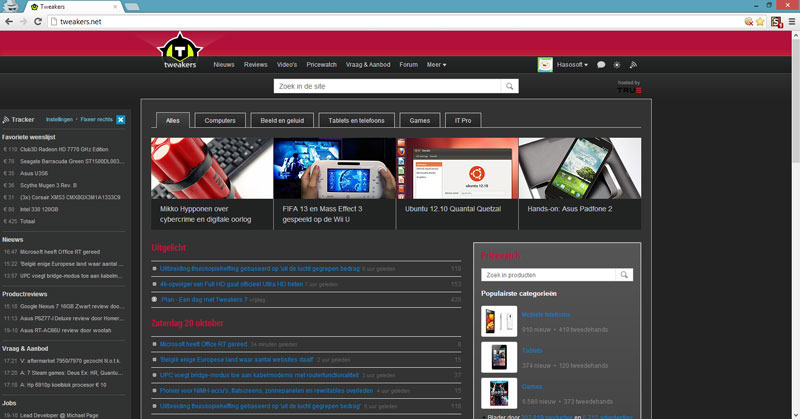Screen dimensions: 800x419
Task: Open Pricewatch in the navigation bar
Action: (321, 65)
